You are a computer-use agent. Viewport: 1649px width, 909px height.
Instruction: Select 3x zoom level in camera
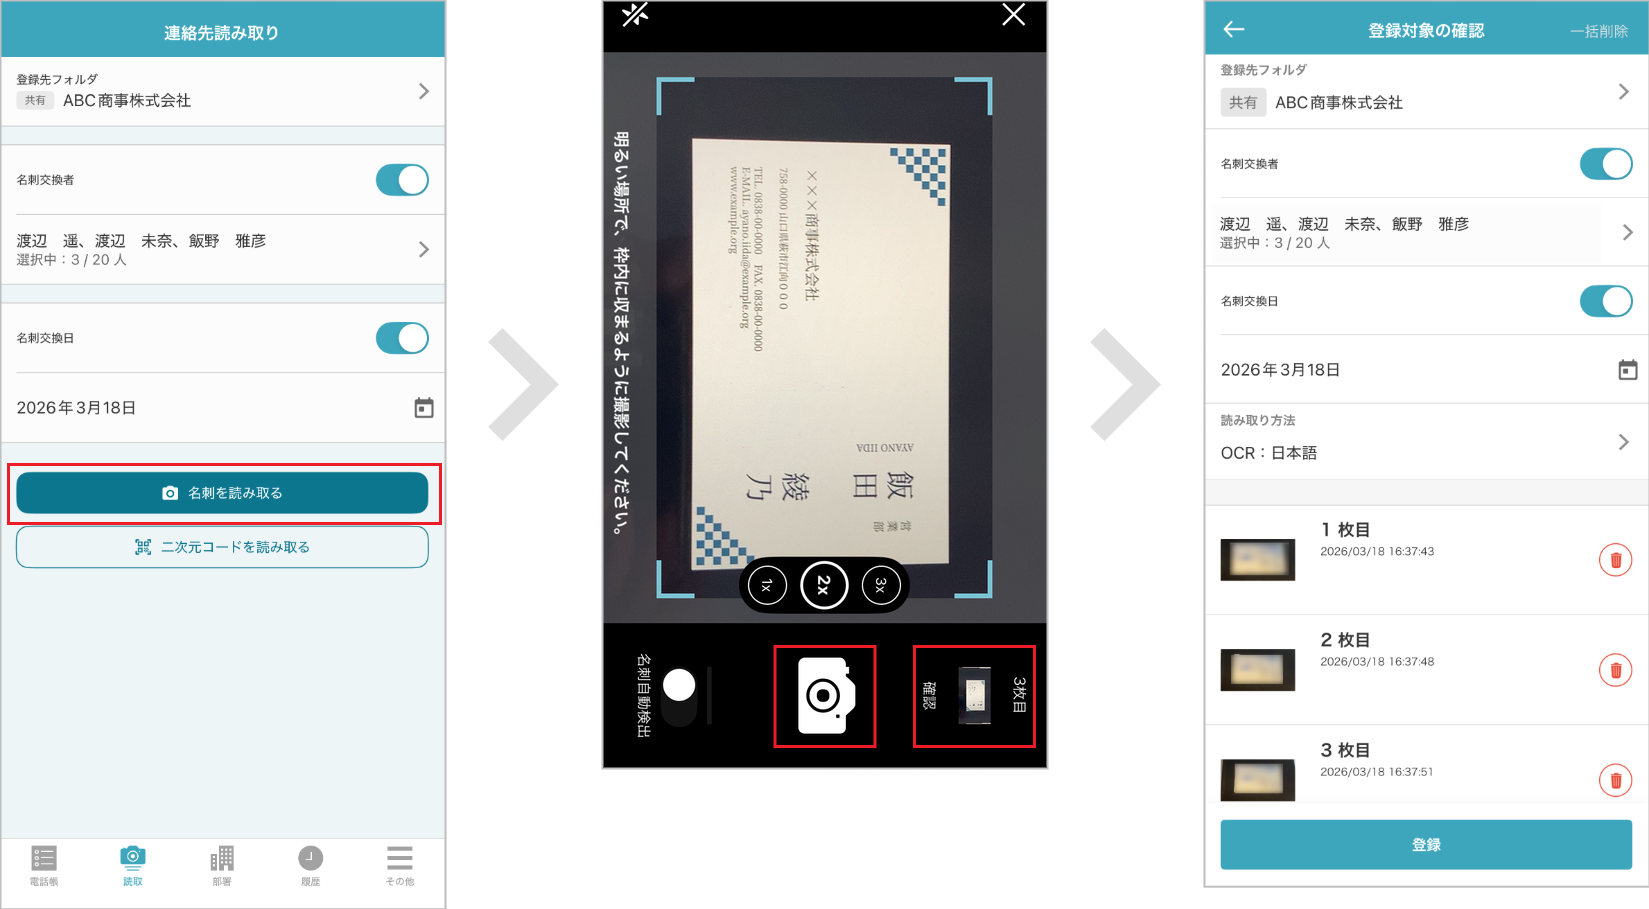point(881,585)
